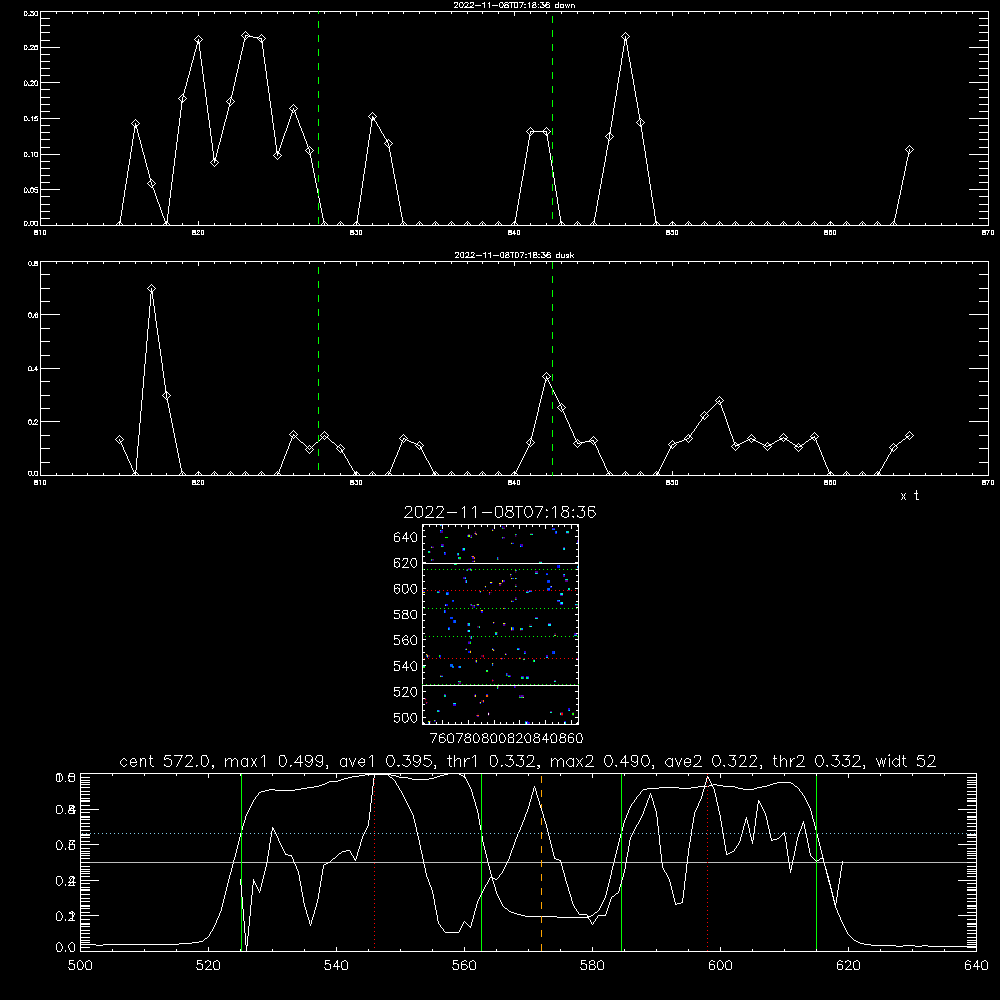
Task: Click the 'thr2 0.332' value in the header
Action: 818,761
